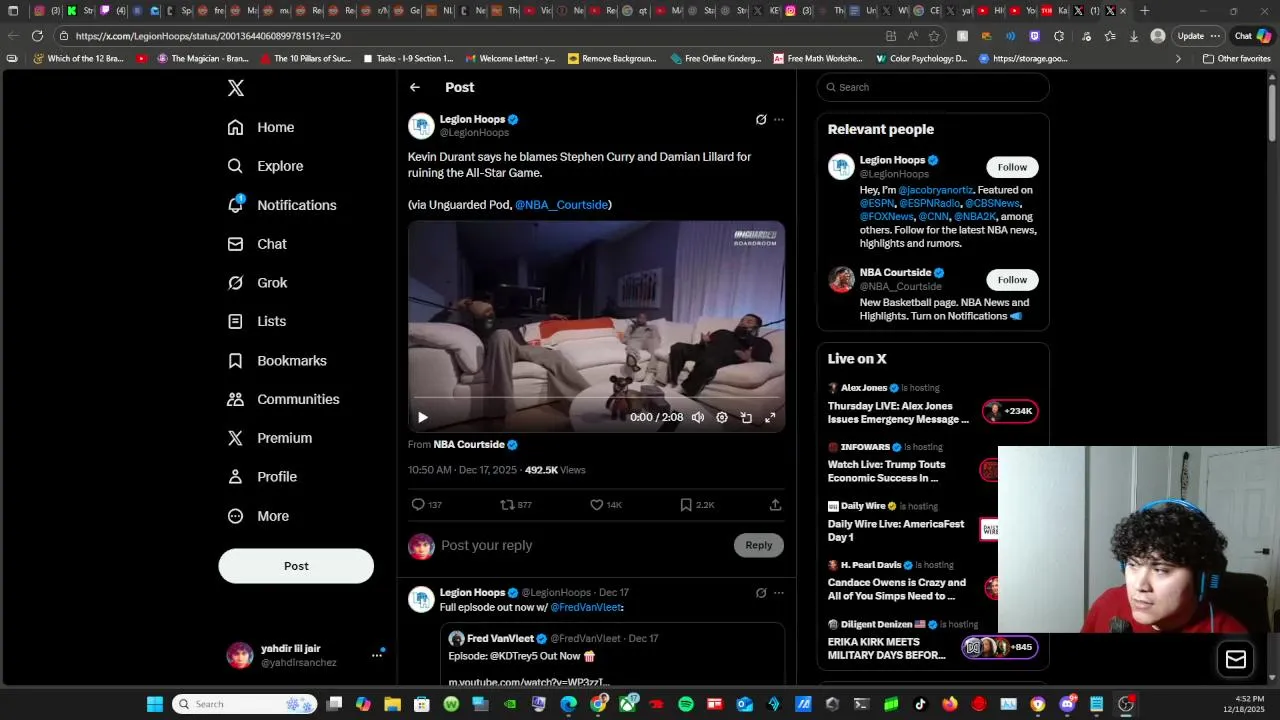The height and width of the screenshot is (720, 1280).
Task: Open account menu dots beside yahdir lil jair
Action: click(377, 655)
